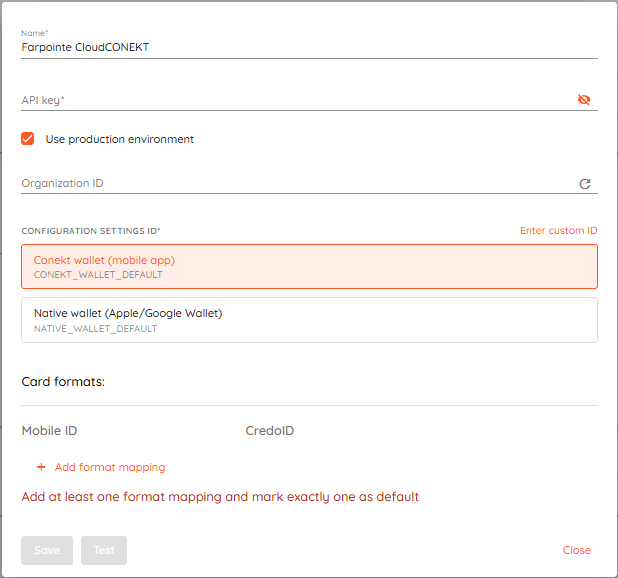Click the Save button
The image size is (618, 578).
[x=47, y=550]
